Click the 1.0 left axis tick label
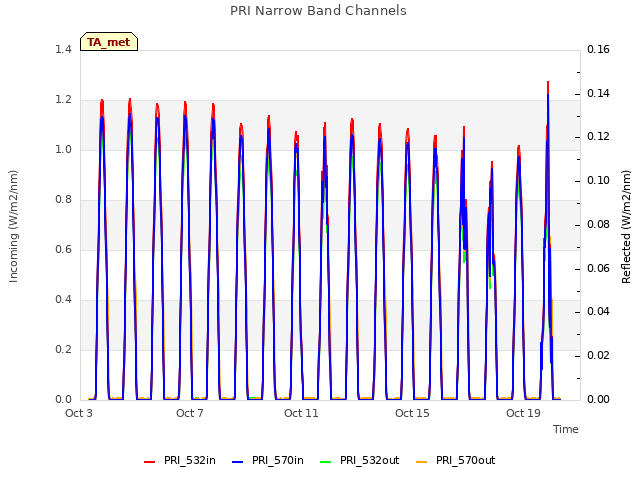The image size is (640, 480). point(63,149)
